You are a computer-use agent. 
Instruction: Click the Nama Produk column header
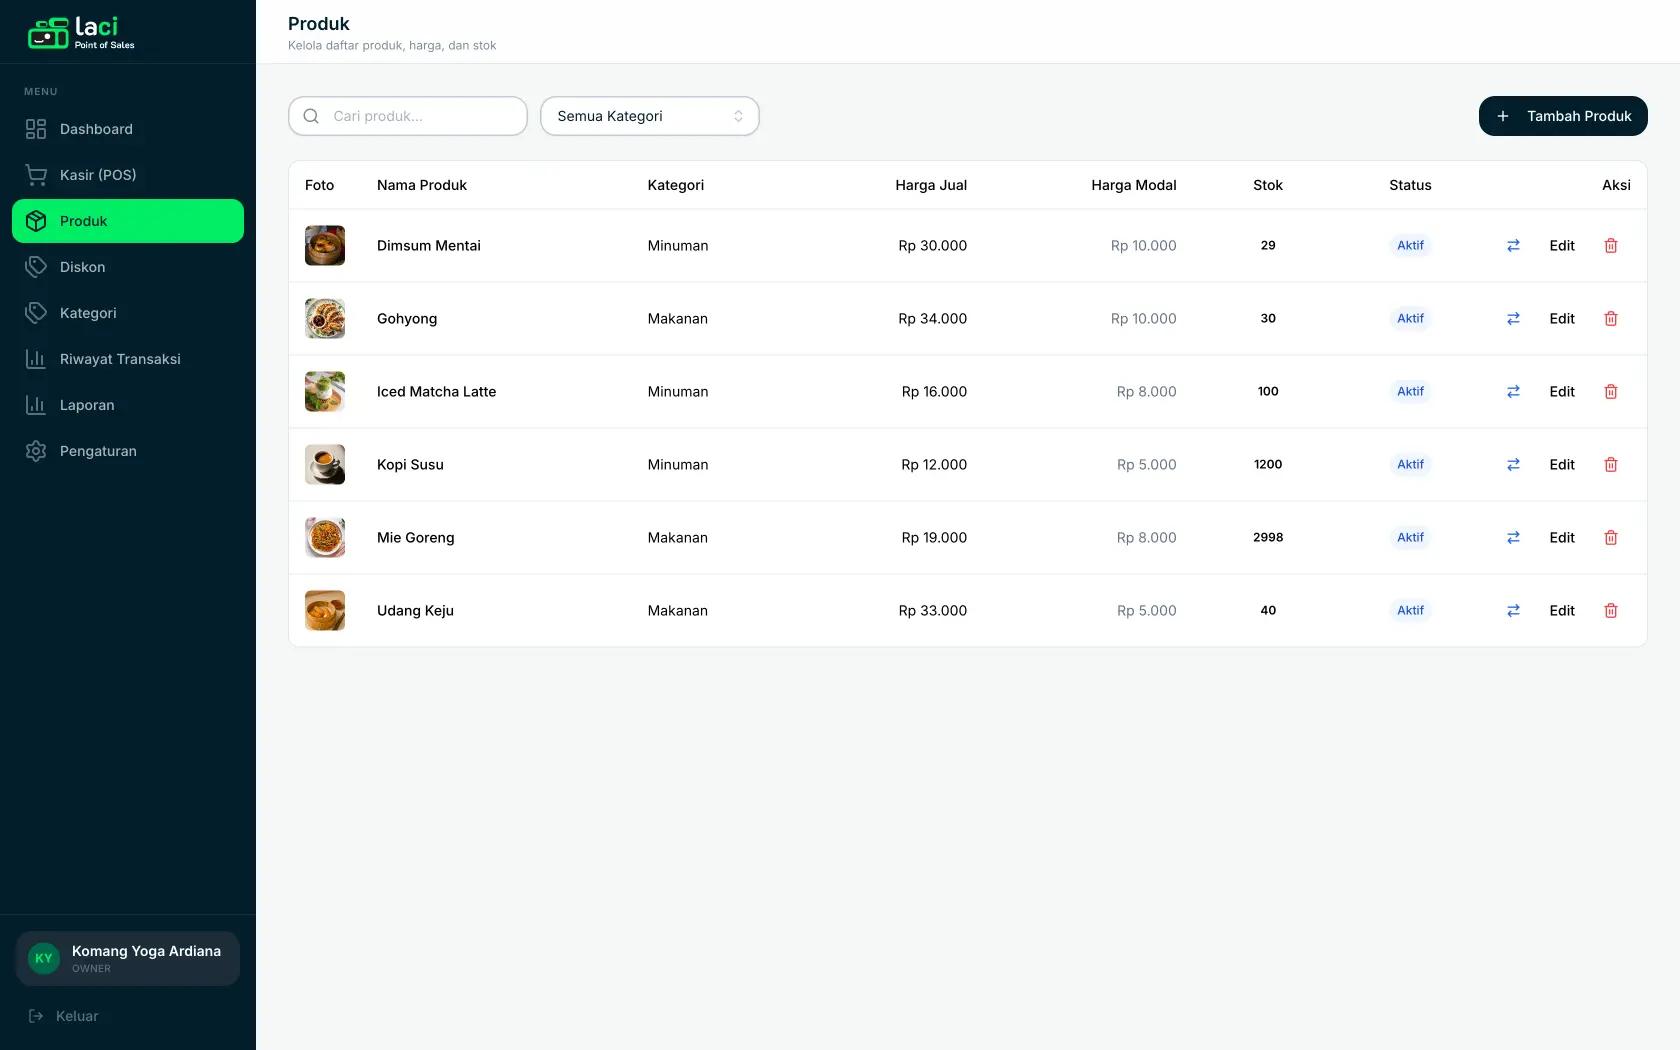pyautogui.click(x=422, y=185)
